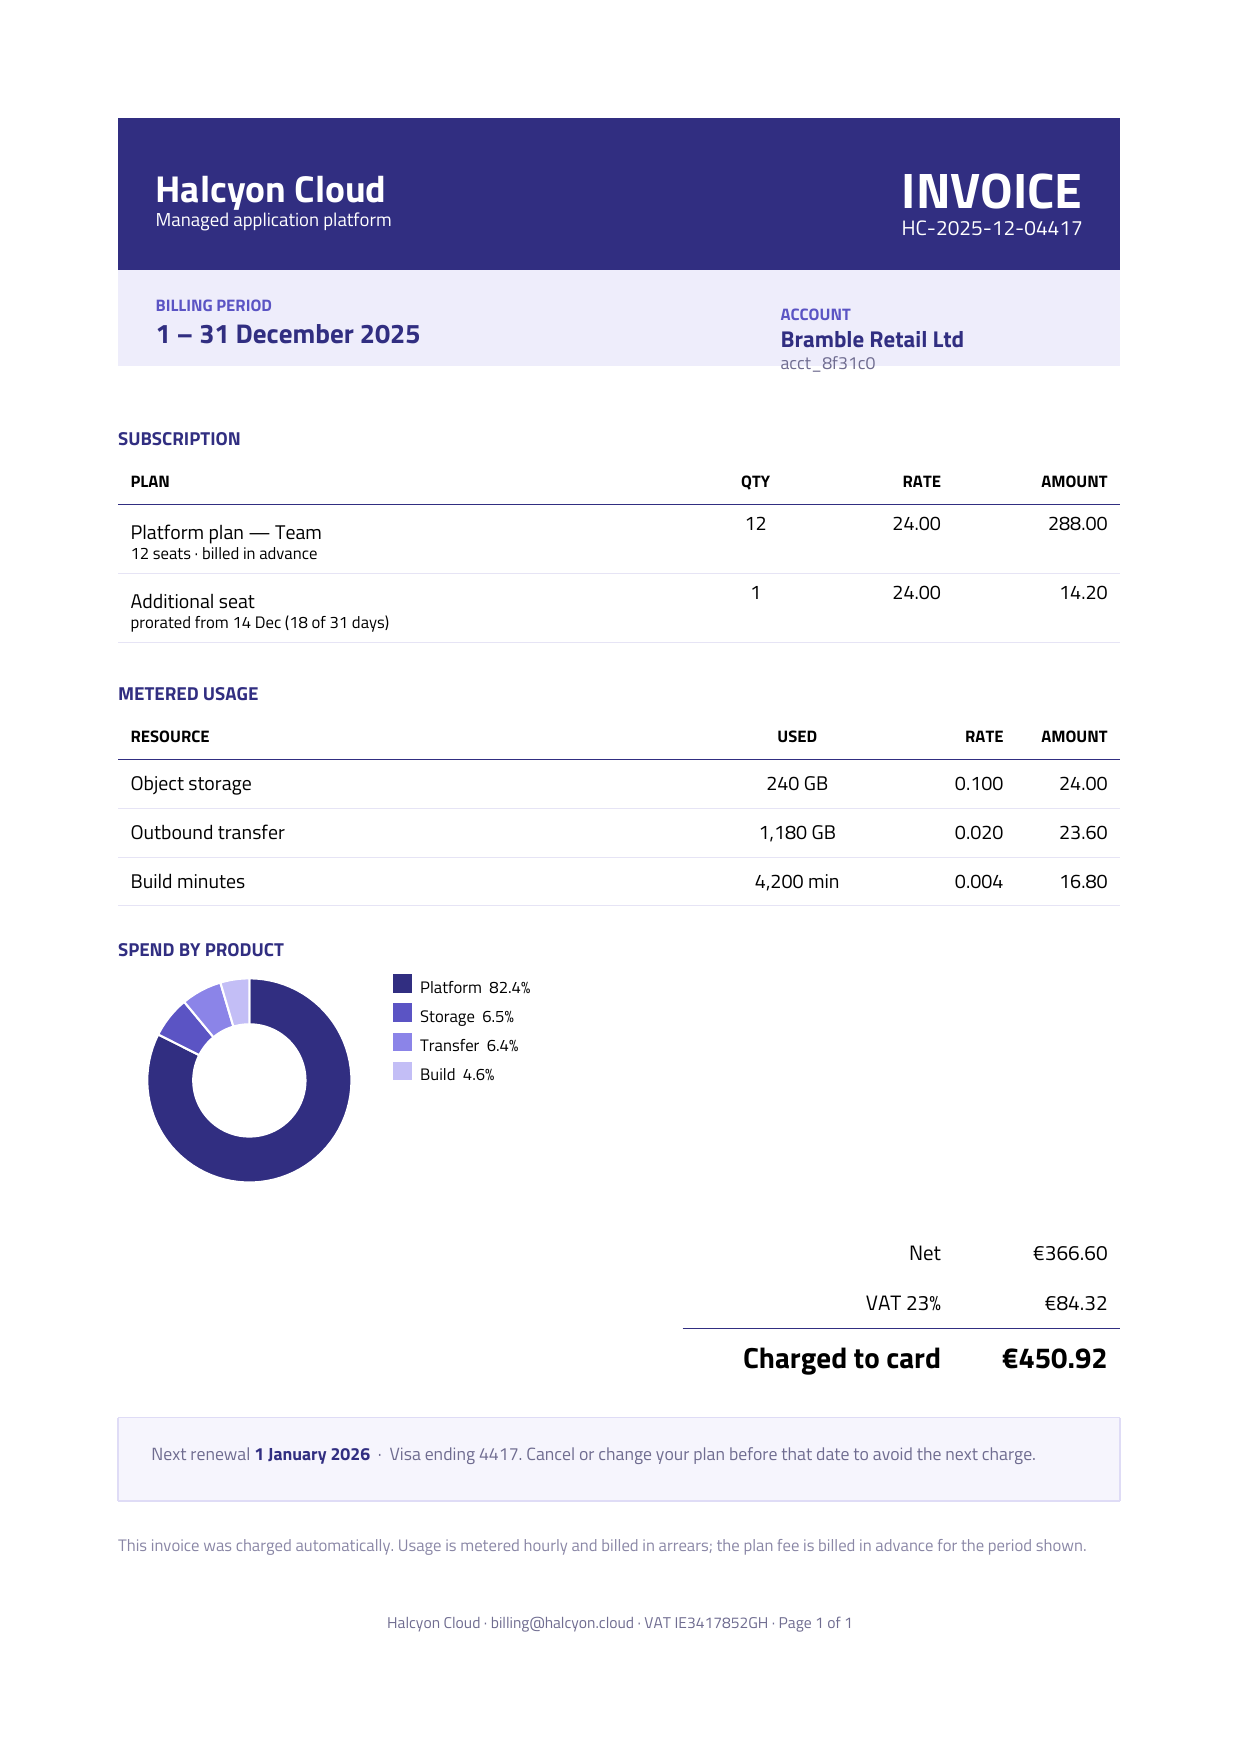Click the Build legend color swatch
This screenshot has height=1755, width=1240.
click(402, 1071)
